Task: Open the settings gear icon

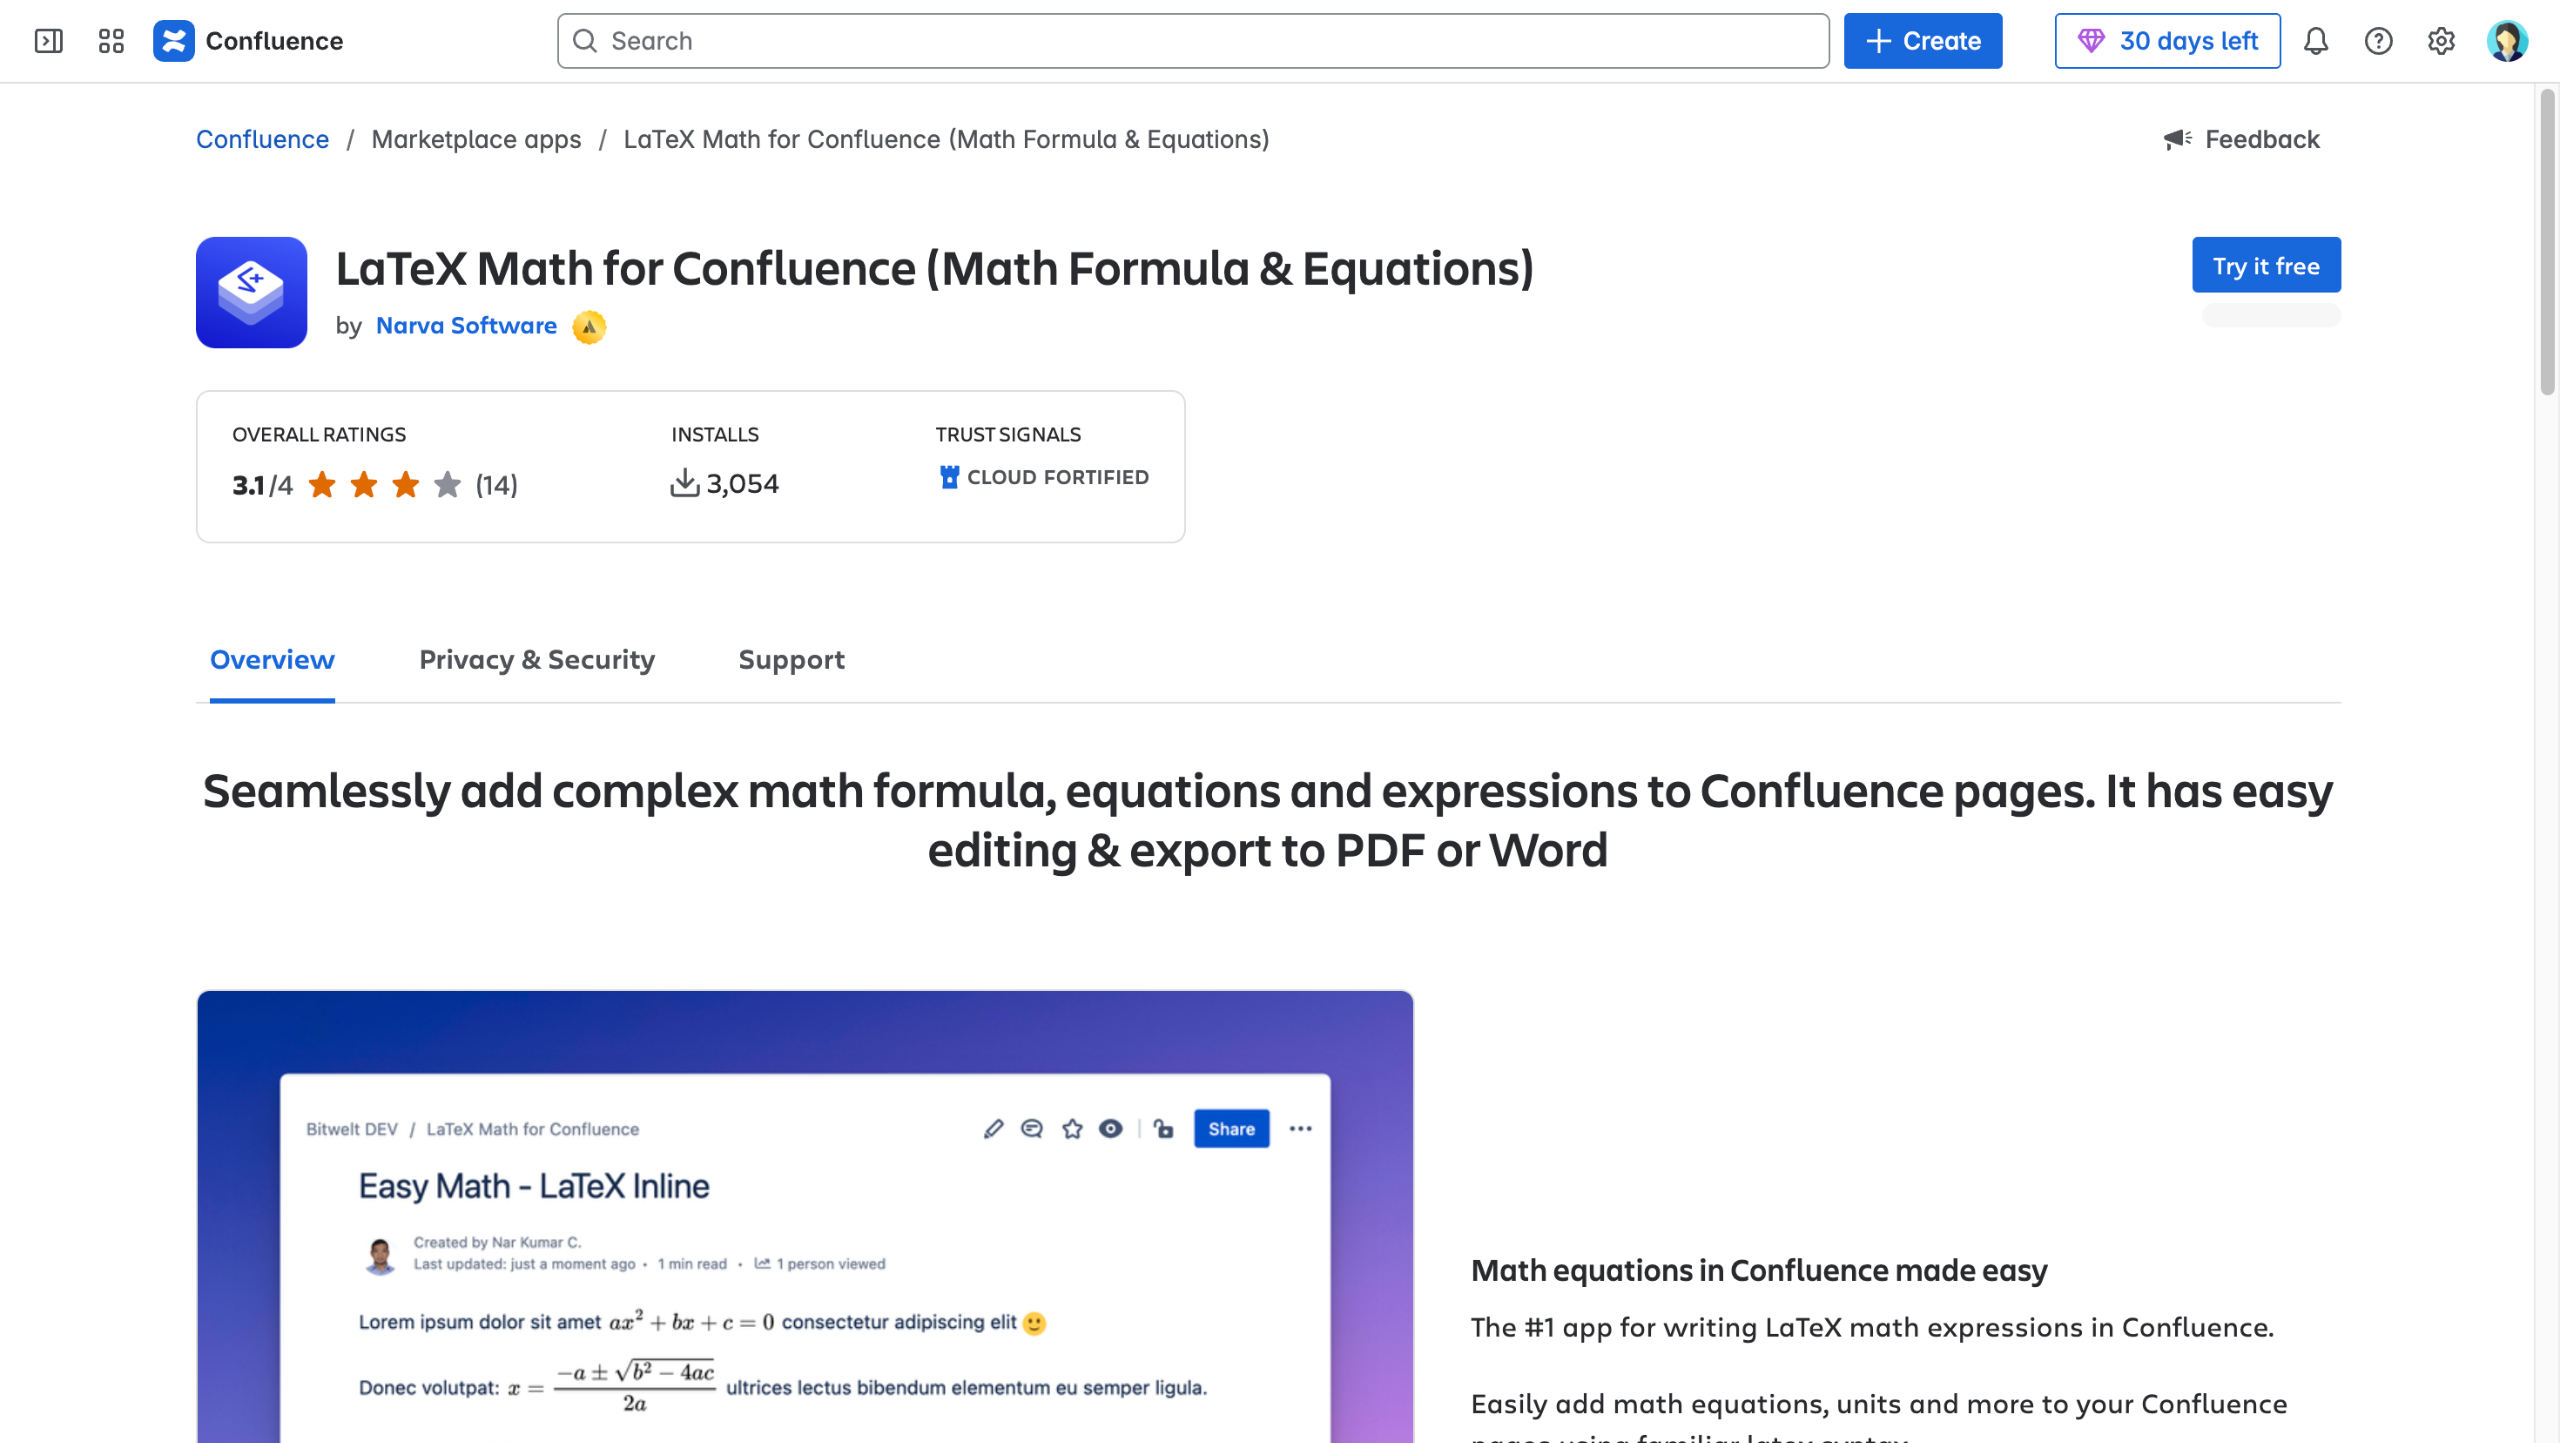Action: (2441, 41)
